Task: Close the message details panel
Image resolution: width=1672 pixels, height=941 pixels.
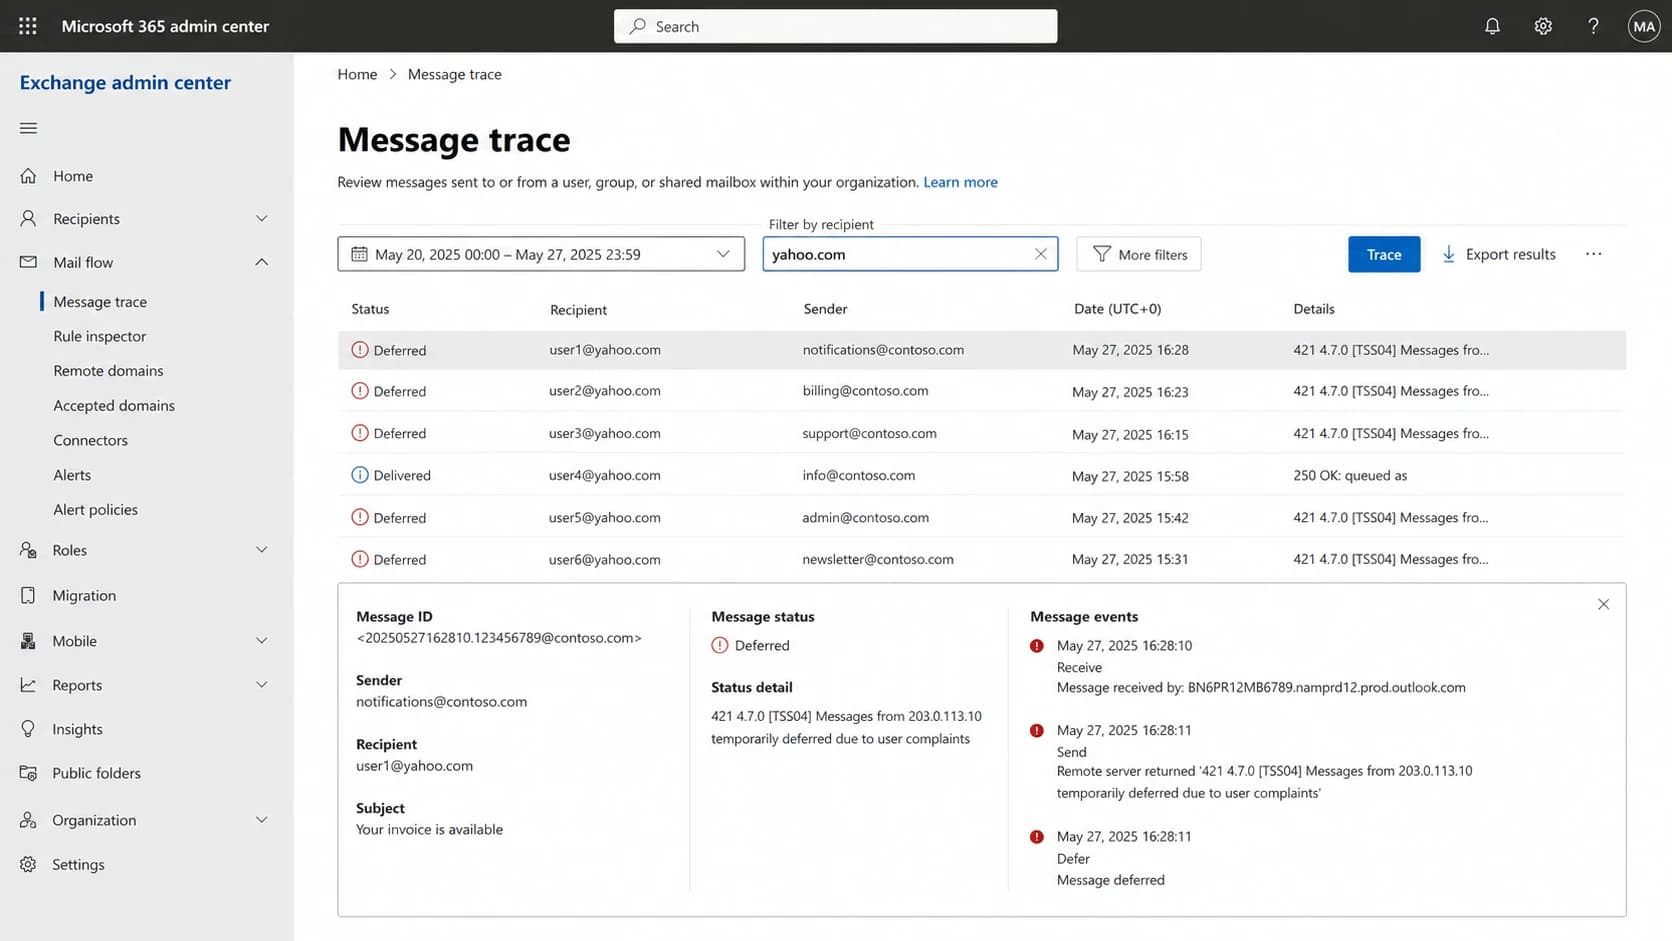Action: [1603, 604]
